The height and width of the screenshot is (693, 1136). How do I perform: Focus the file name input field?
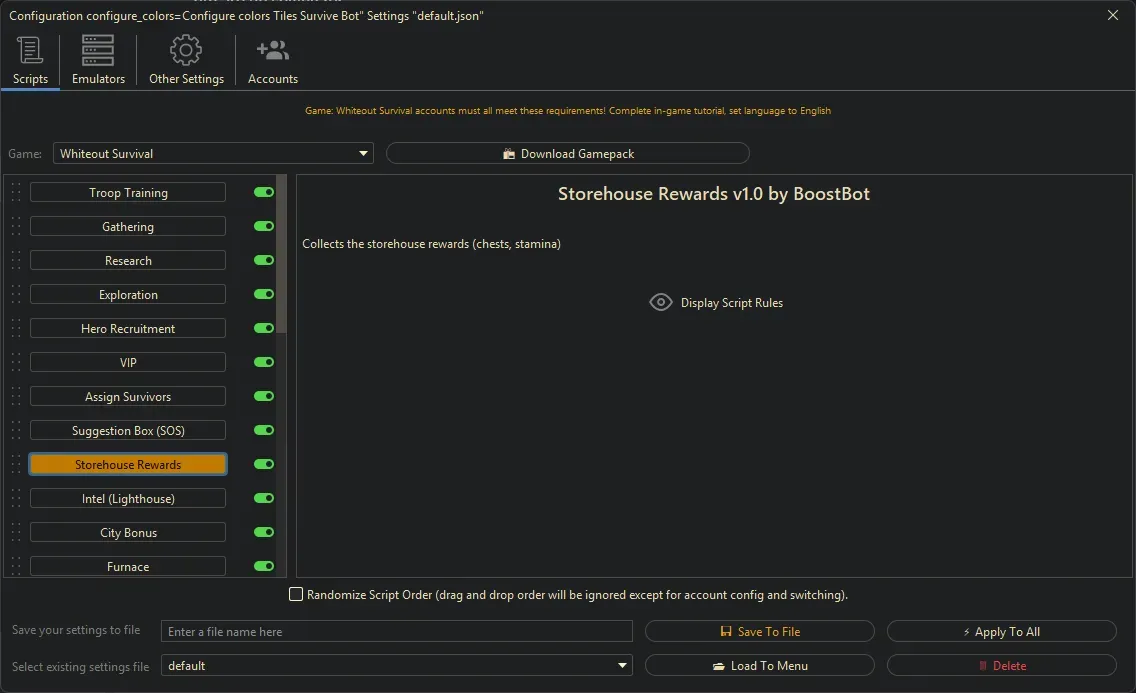(x=397, y=632)
